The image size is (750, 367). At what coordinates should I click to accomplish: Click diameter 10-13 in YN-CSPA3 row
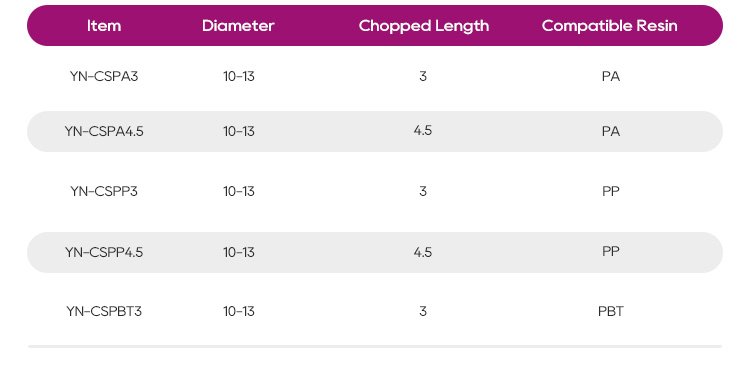239,76
